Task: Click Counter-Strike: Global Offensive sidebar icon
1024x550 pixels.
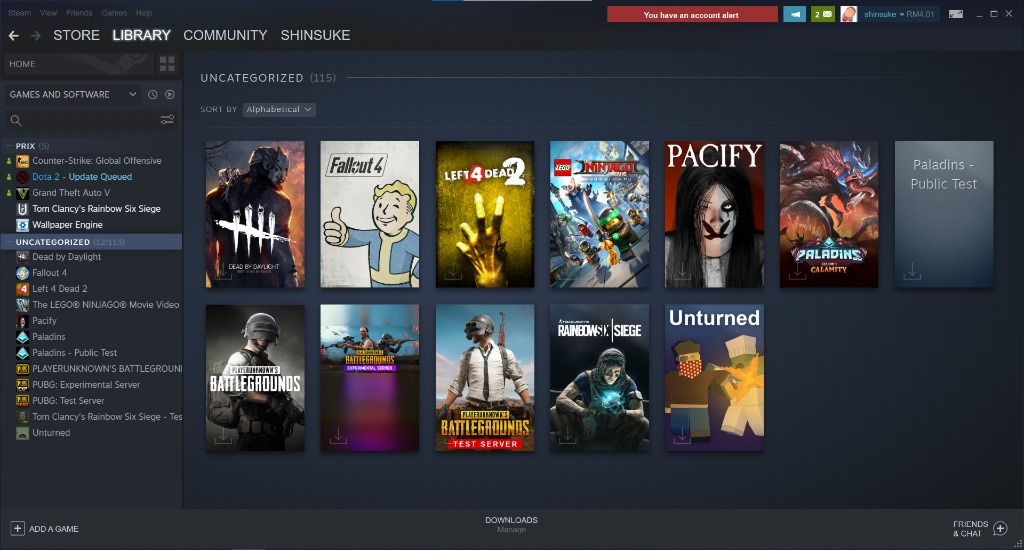Action: pos(23,161)
